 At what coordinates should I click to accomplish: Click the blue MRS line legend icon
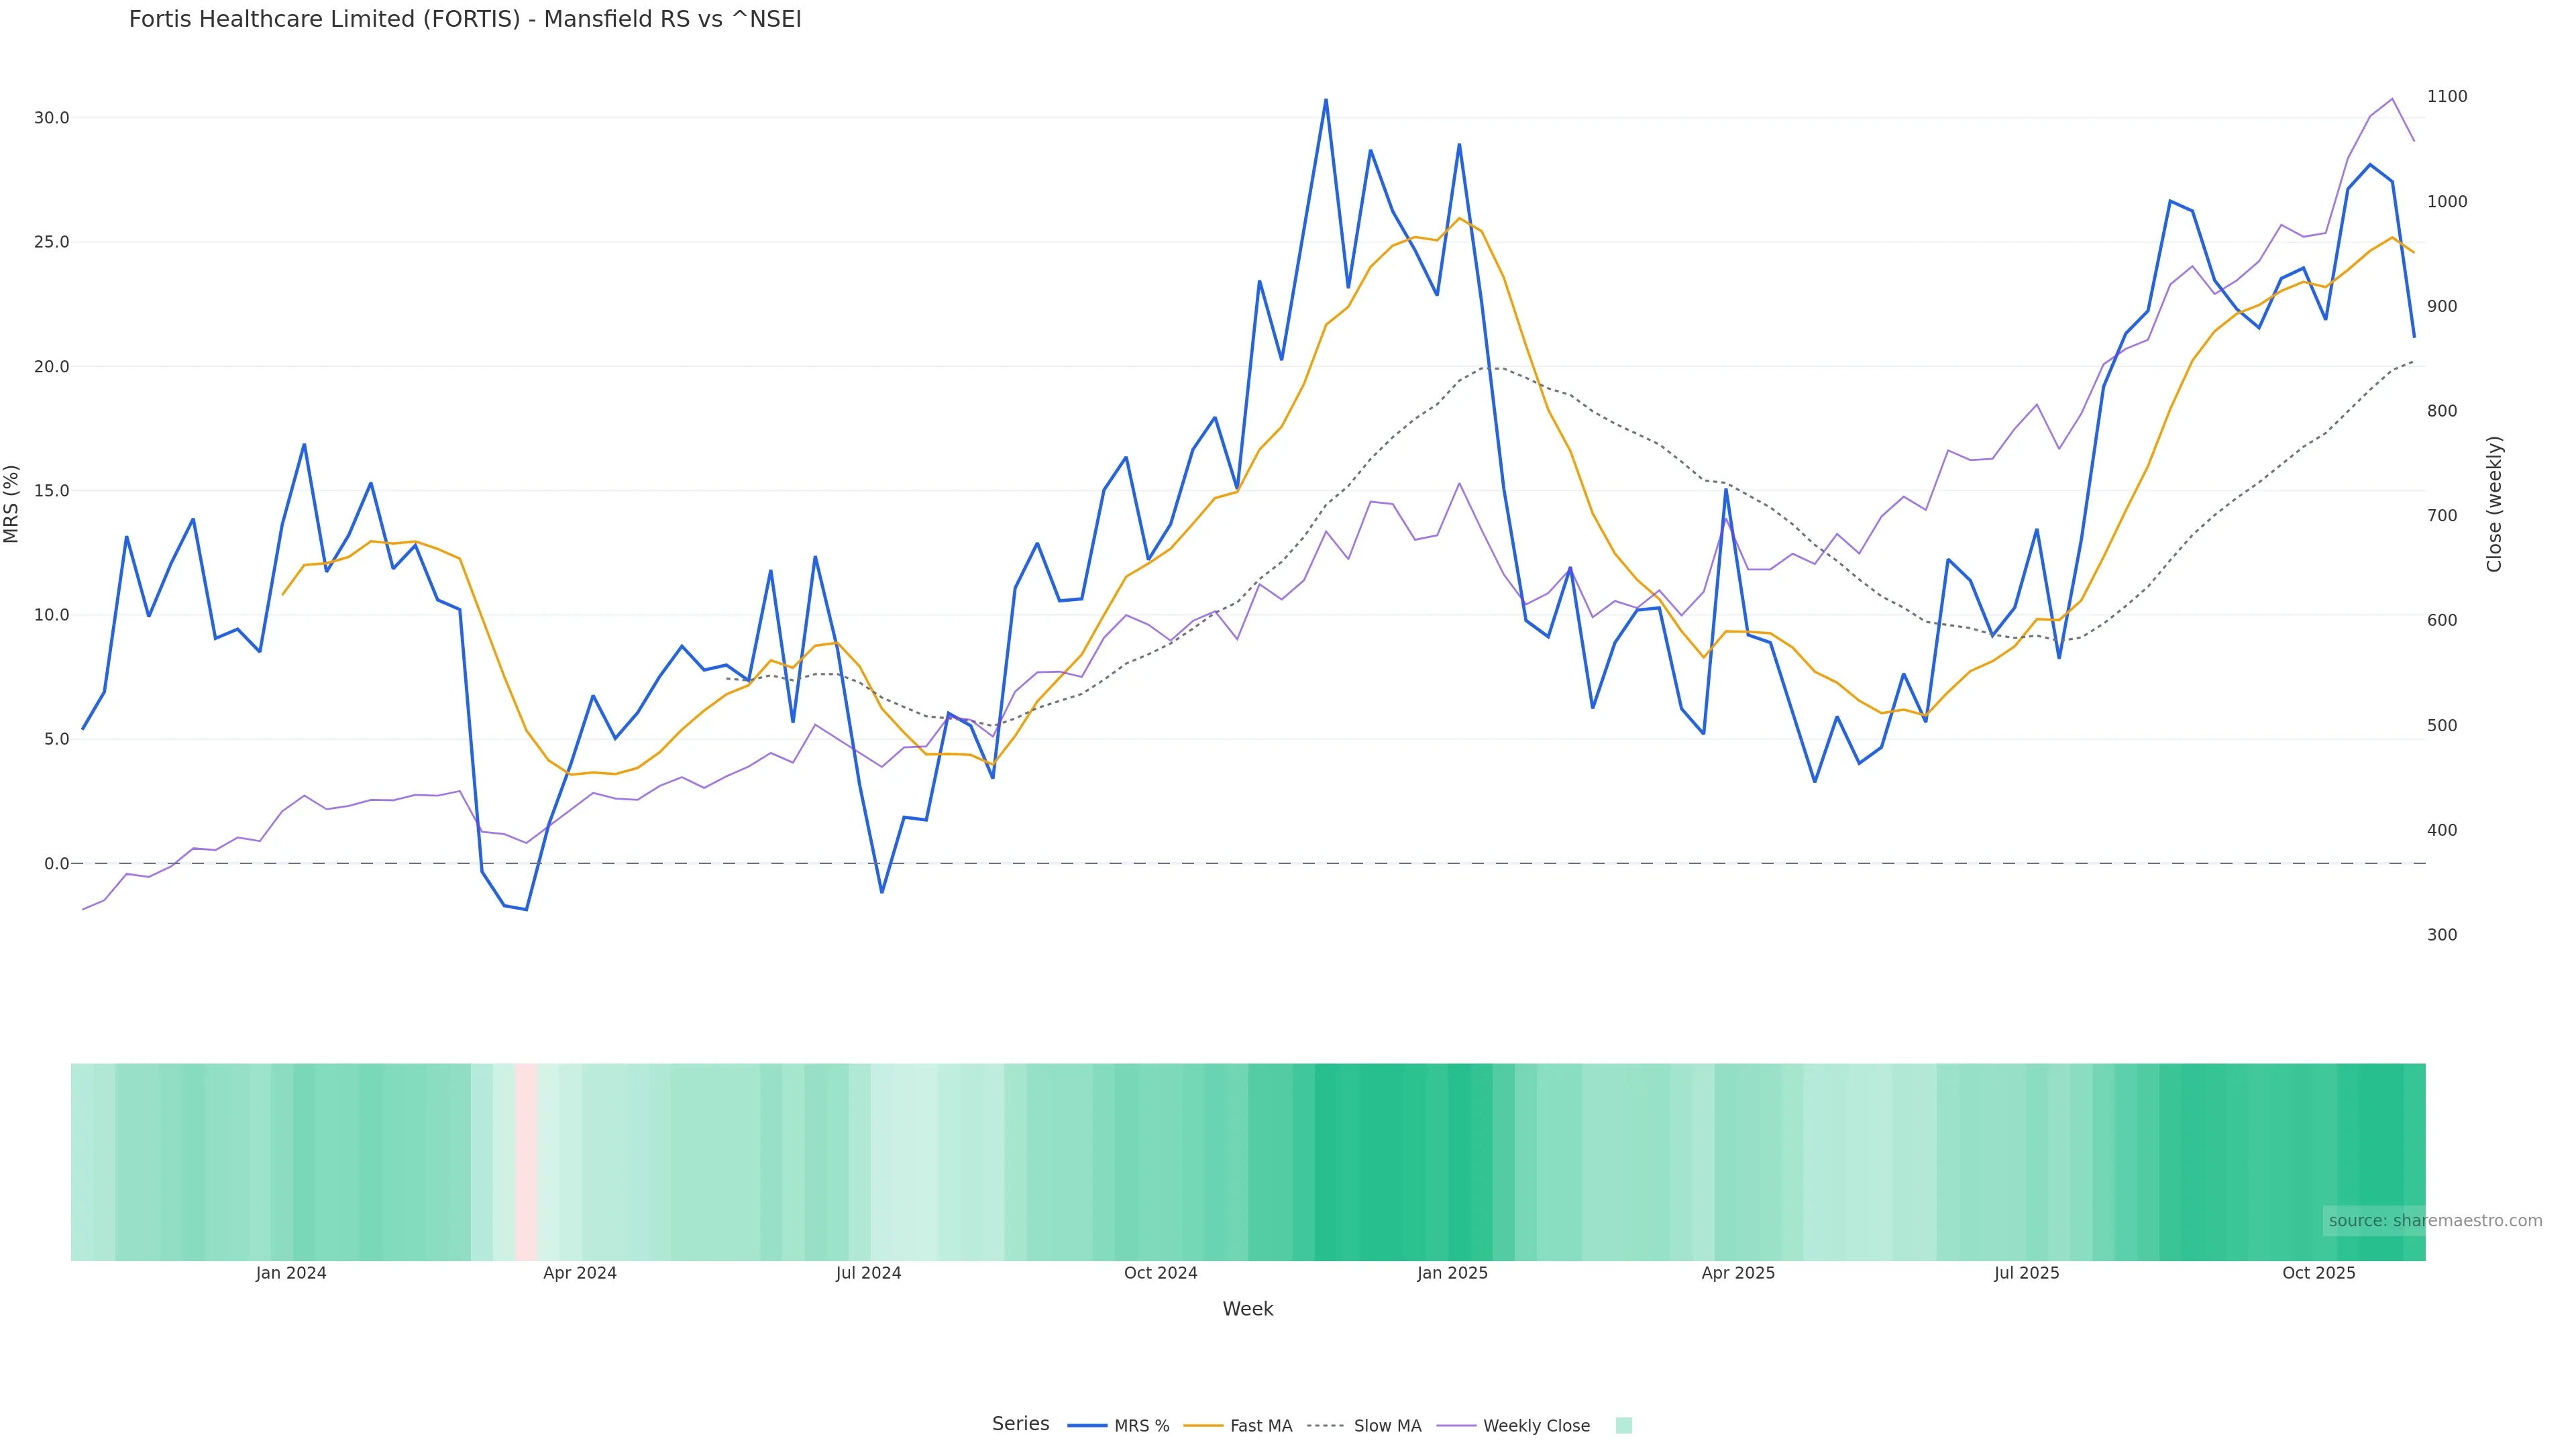pos(1087,1426)
